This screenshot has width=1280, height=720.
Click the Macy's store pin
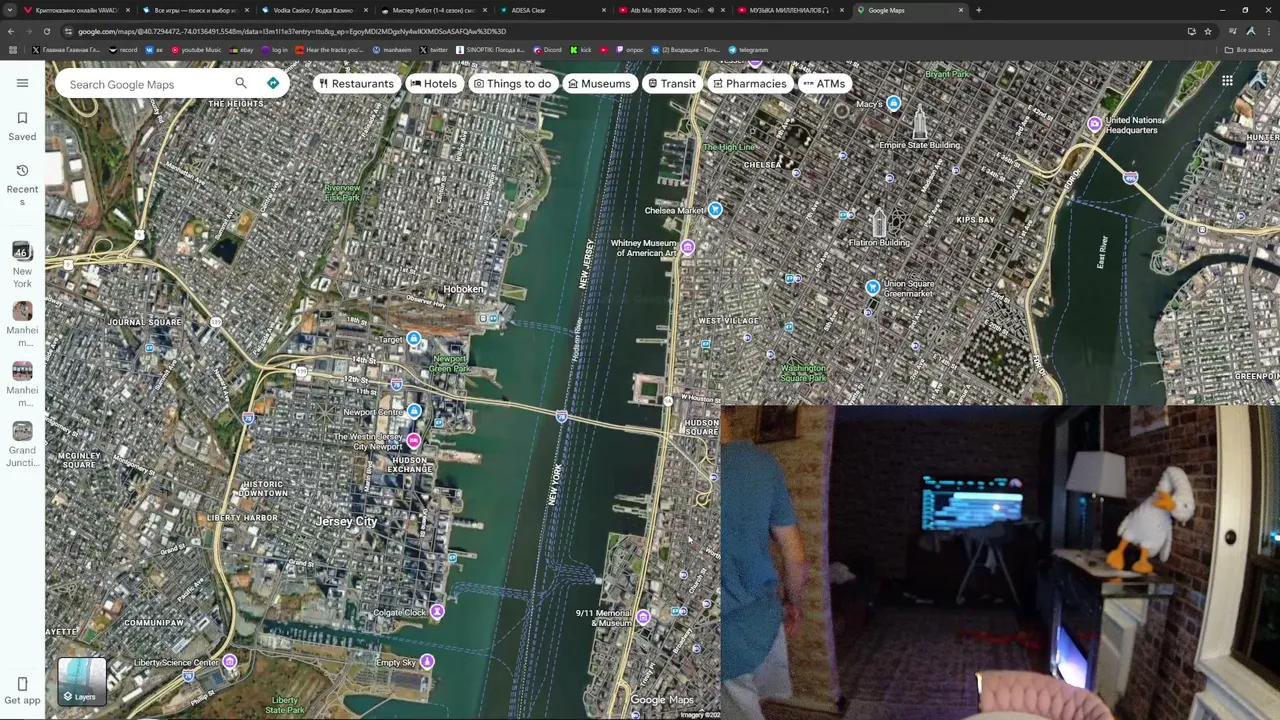point(893,103)
